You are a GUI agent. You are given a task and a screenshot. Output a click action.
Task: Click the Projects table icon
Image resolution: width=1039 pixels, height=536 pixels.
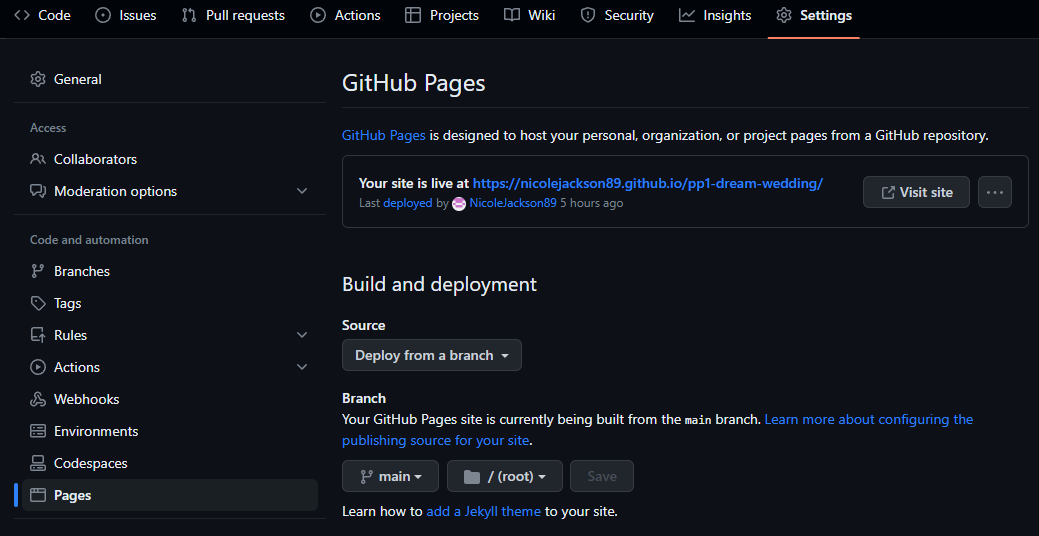413,15
